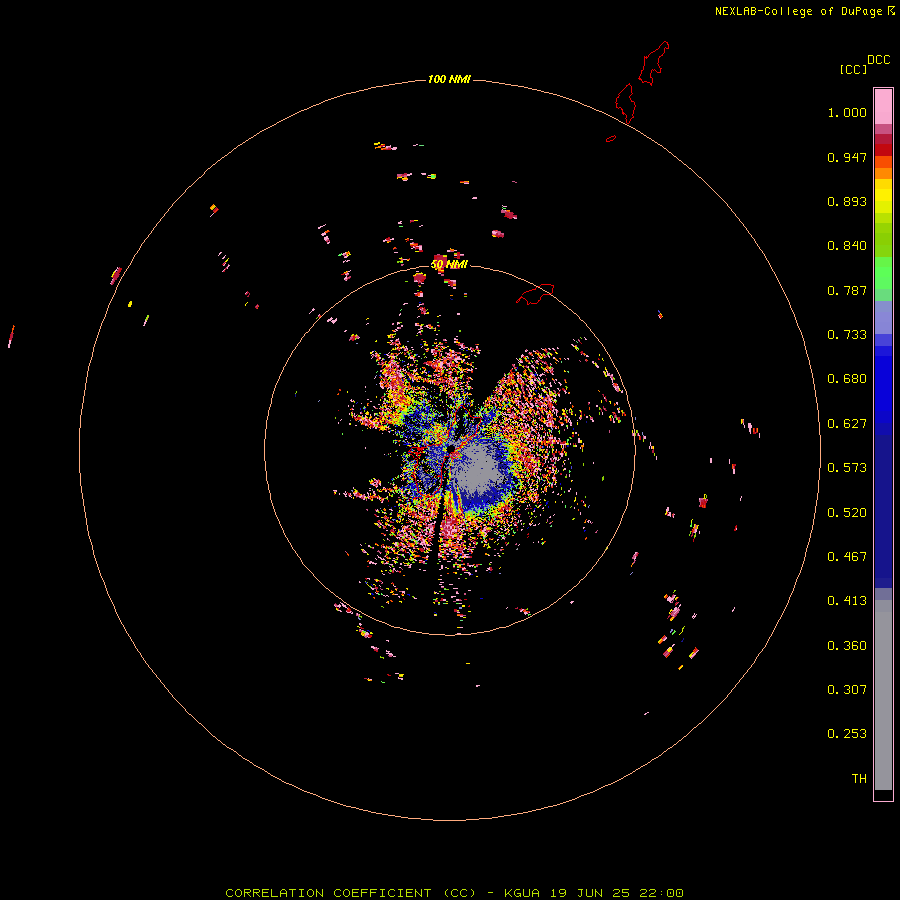Click the gray low-CC patch near radar center
Screen dimensions: 900x900
click(x=478, y=471)
